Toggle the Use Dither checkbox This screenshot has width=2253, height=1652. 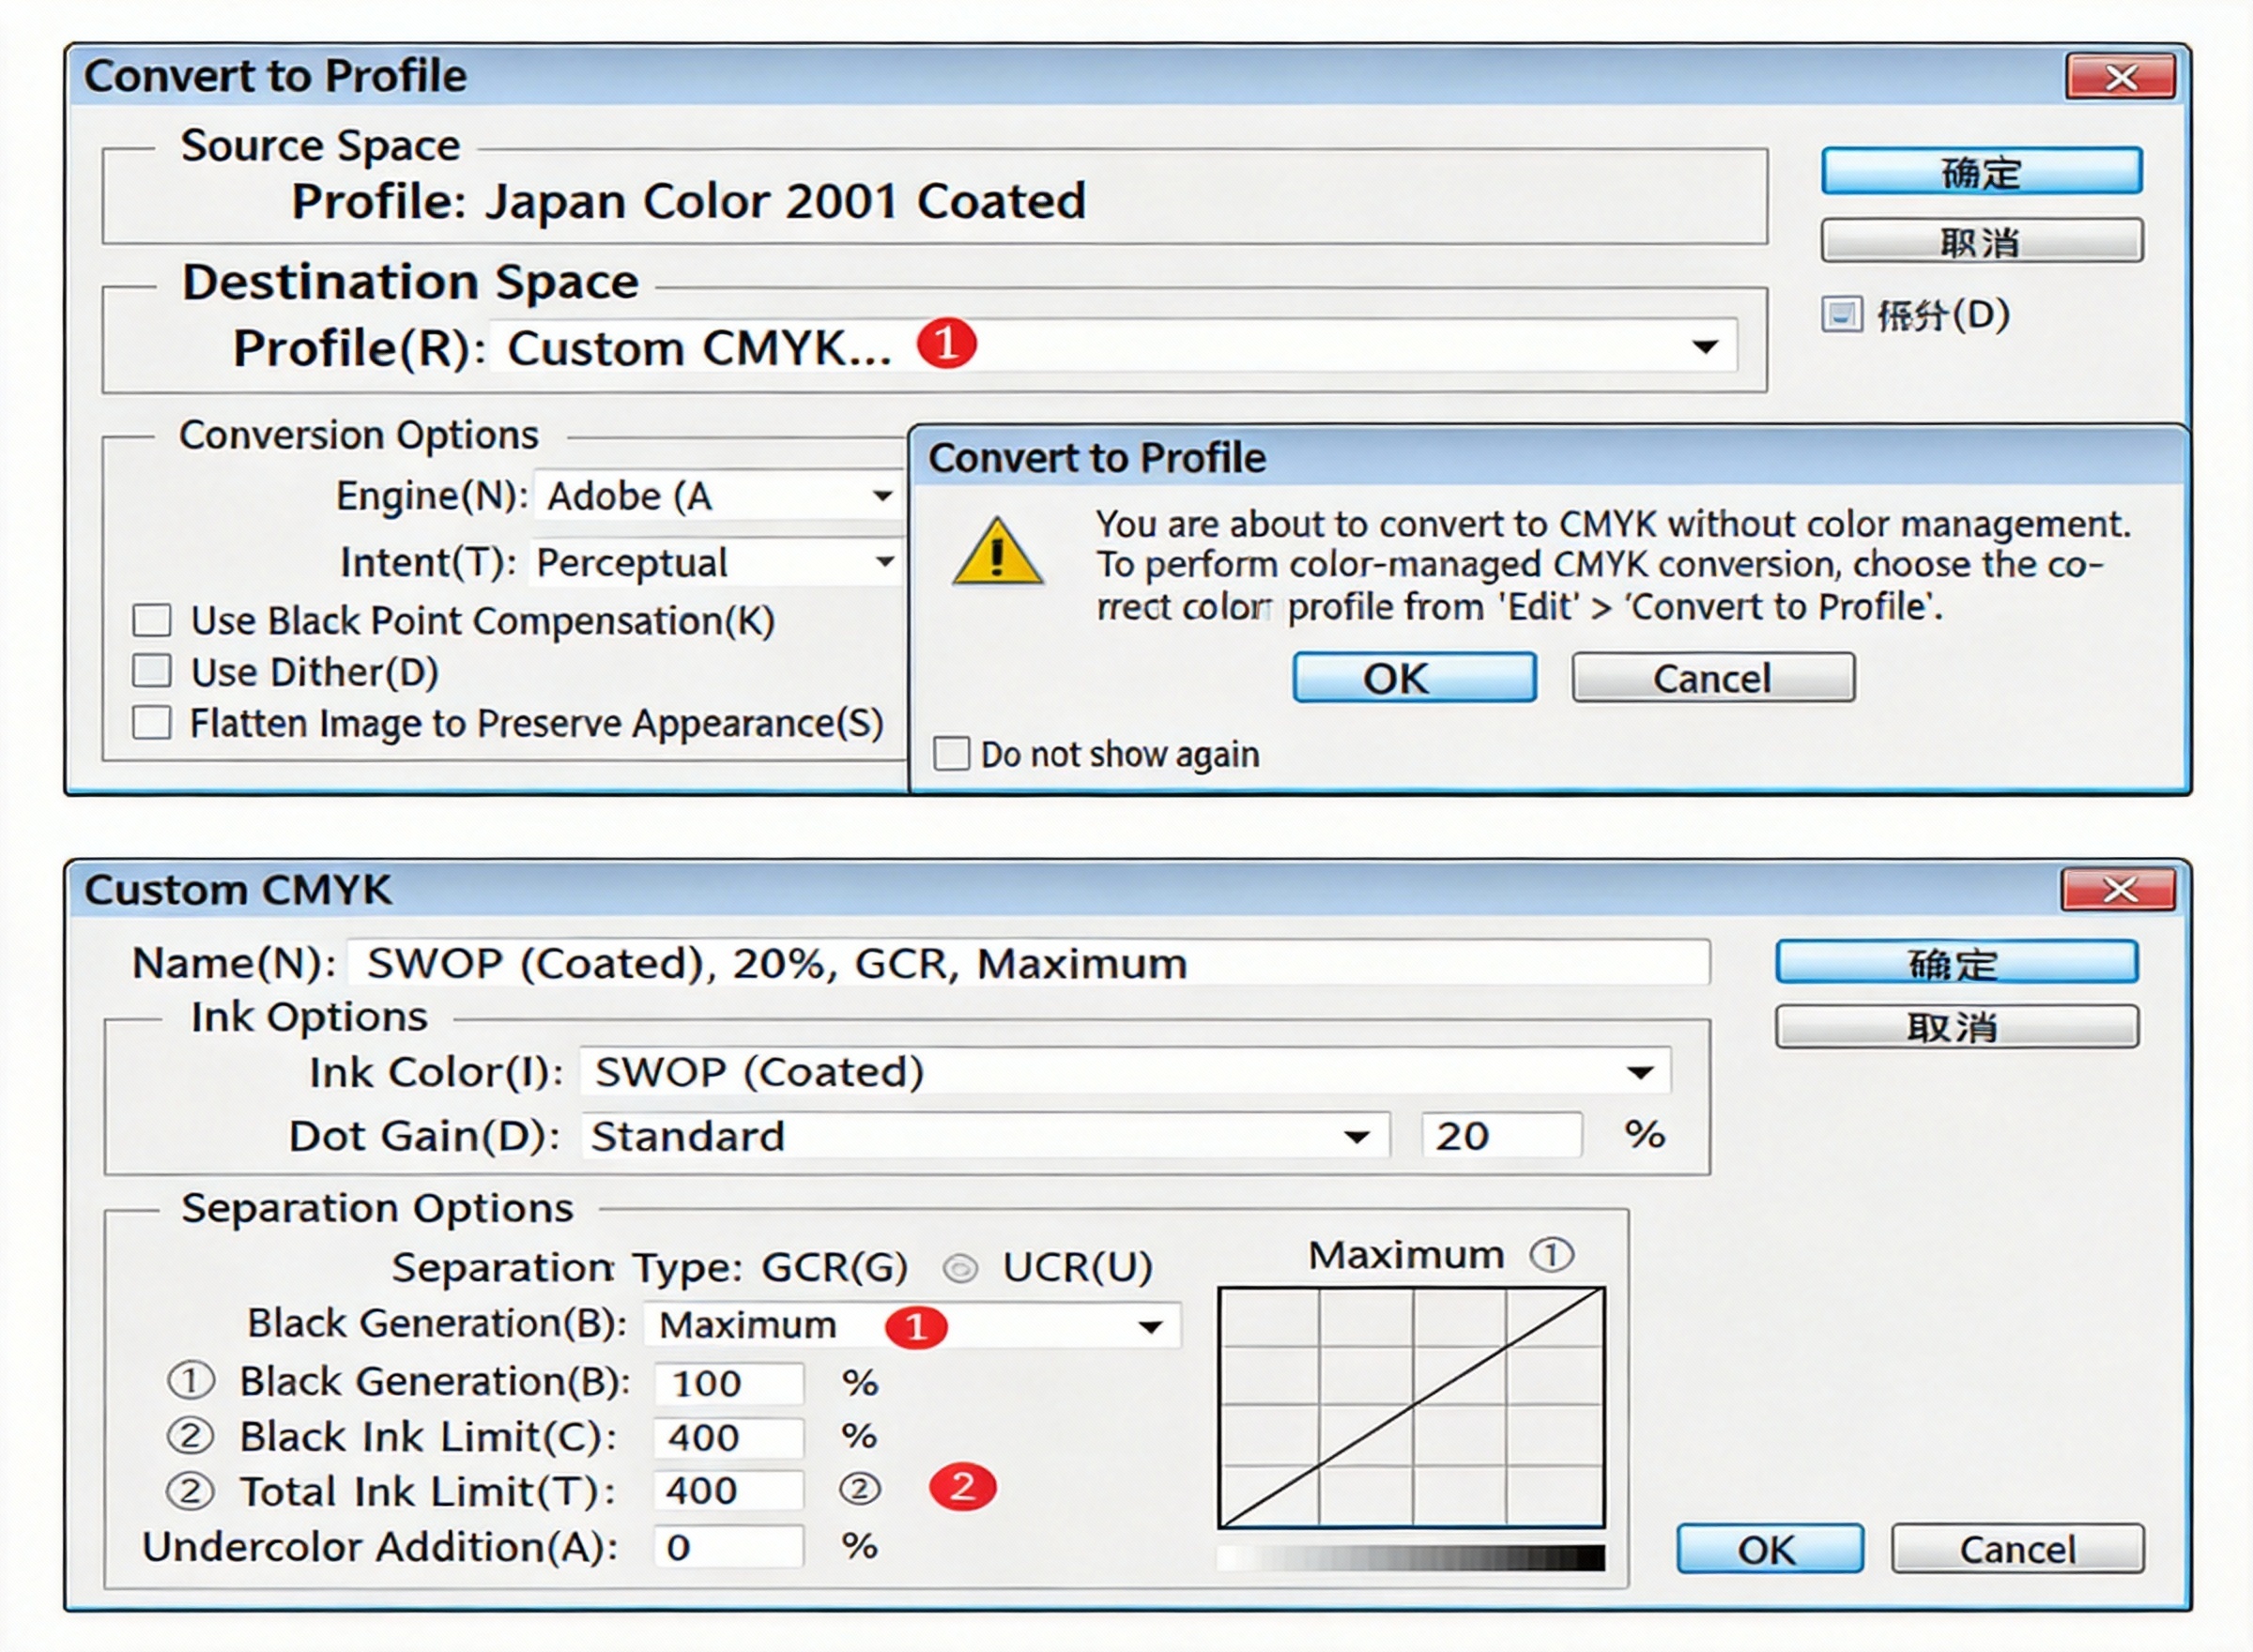tap(152, 671)
